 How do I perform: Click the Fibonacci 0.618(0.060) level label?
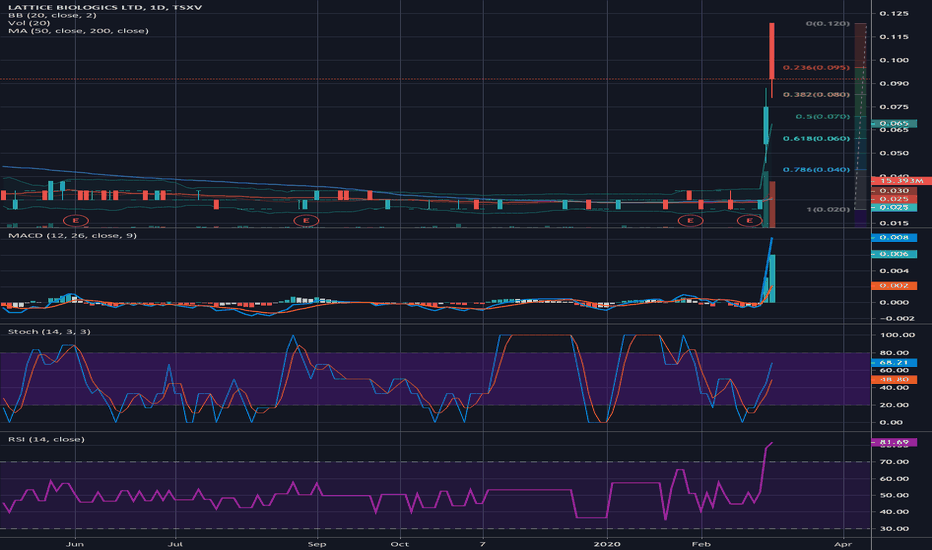click(816, 139)
